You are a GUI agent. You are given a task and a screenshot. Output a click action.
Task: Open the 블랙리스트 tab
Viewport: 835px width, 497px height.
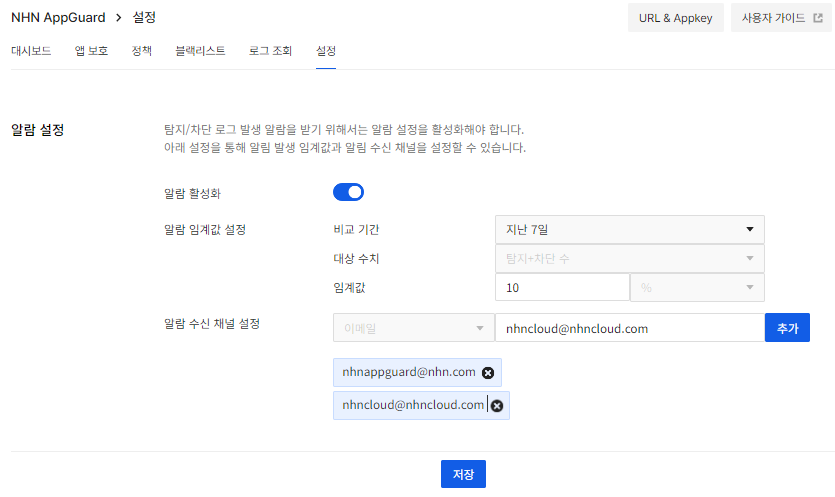click(x=200, y=51)
